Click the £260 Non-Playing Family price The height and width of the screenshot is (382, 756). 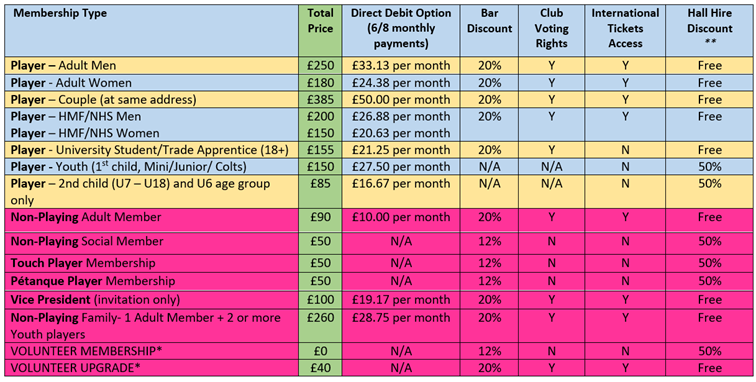(320, 318)
